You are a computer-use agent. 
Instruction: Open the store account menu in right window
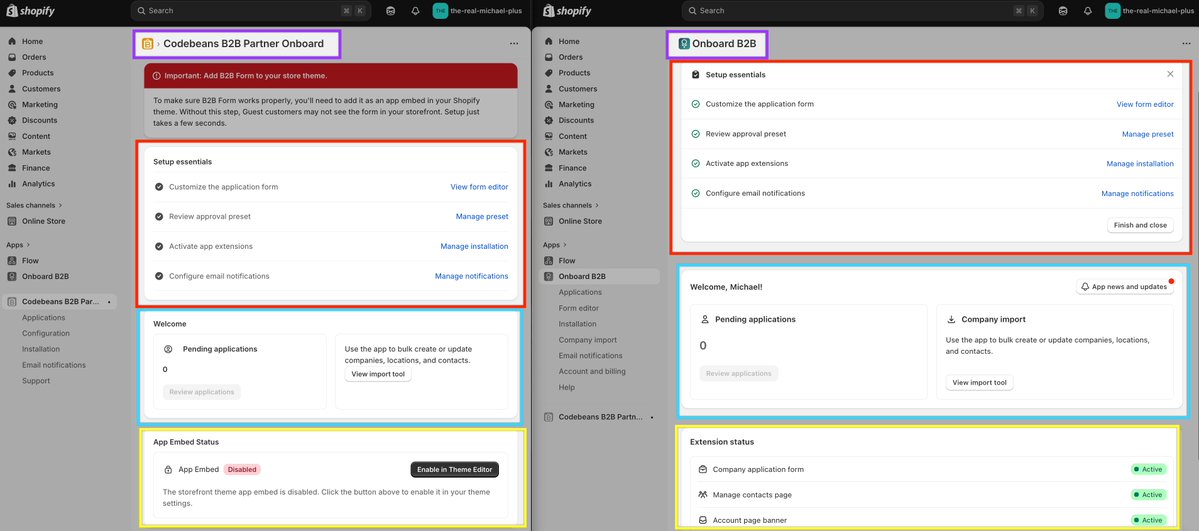click(1150, 11)
